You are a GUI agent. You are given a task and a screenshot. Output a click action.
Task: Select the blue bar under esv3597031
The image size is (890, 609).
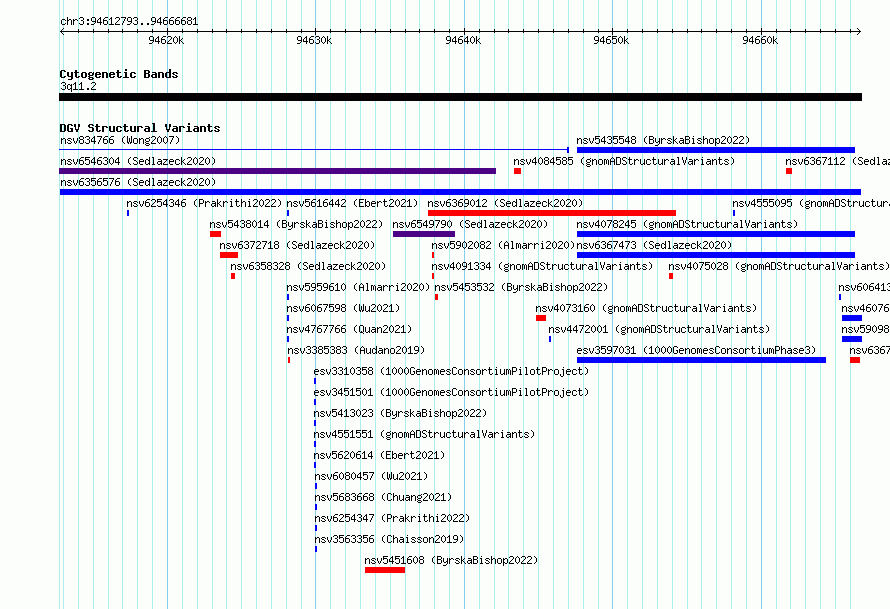(x=702, y=360)
